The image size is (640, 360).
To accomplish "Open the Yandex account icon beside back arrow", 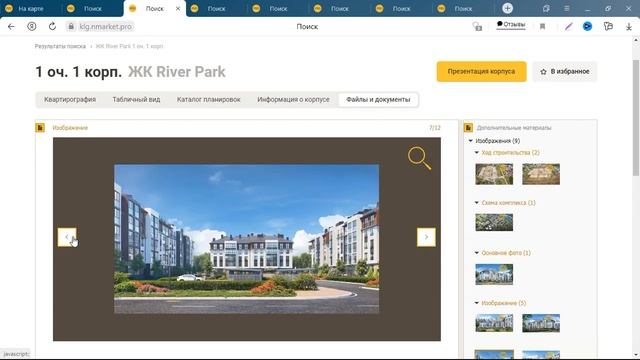I will [x=31, y=27].
